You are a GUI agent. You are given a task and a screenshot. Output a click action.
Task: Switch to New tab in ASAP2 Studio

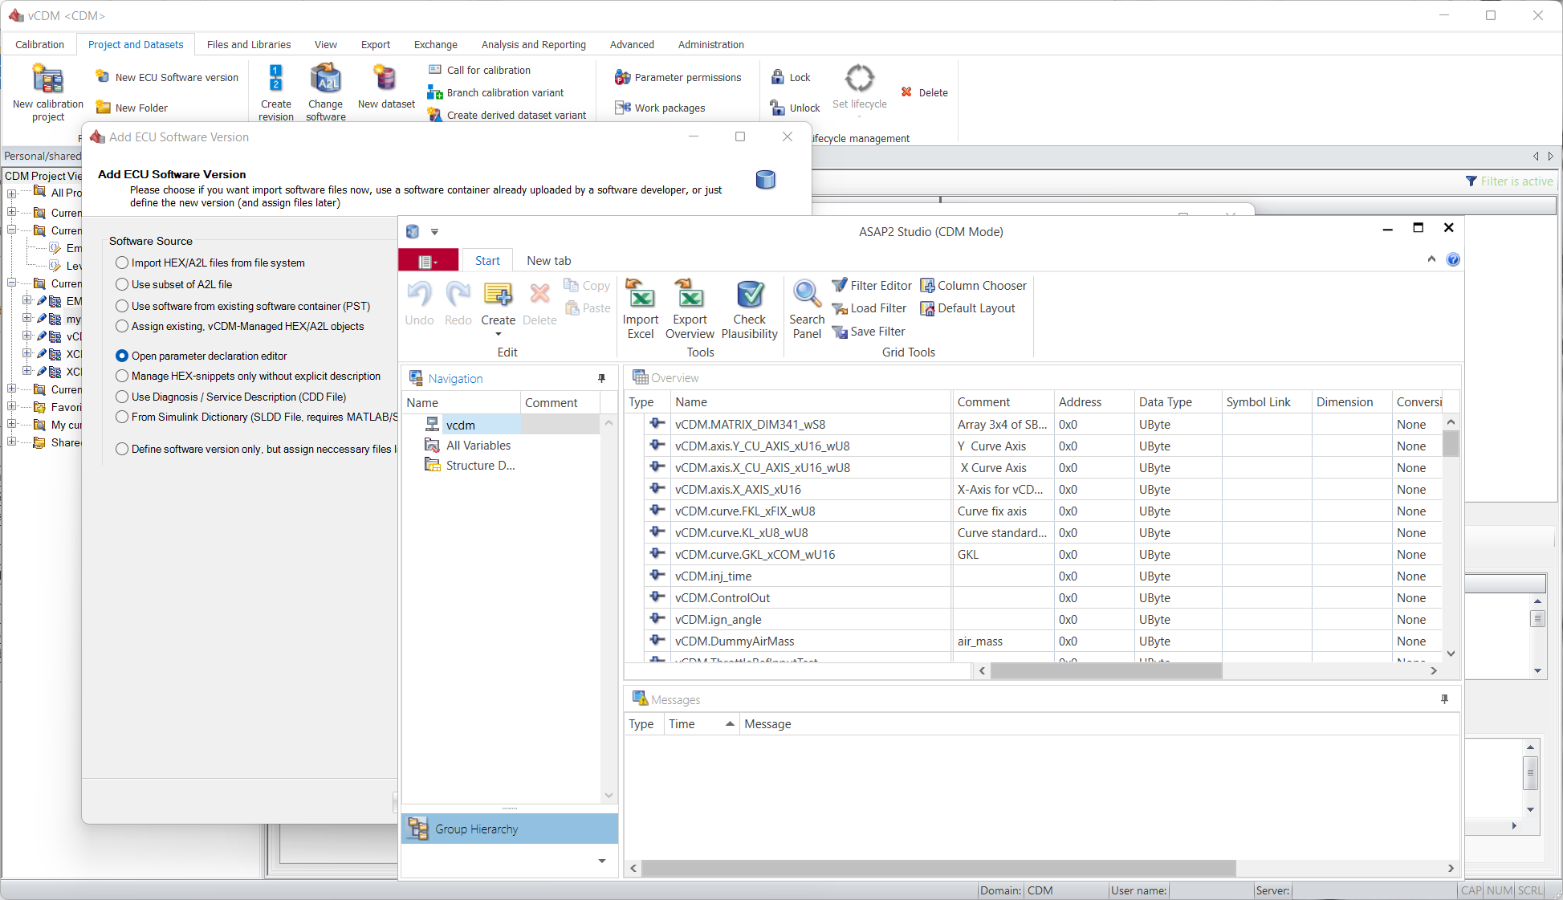tap(549, 261)
